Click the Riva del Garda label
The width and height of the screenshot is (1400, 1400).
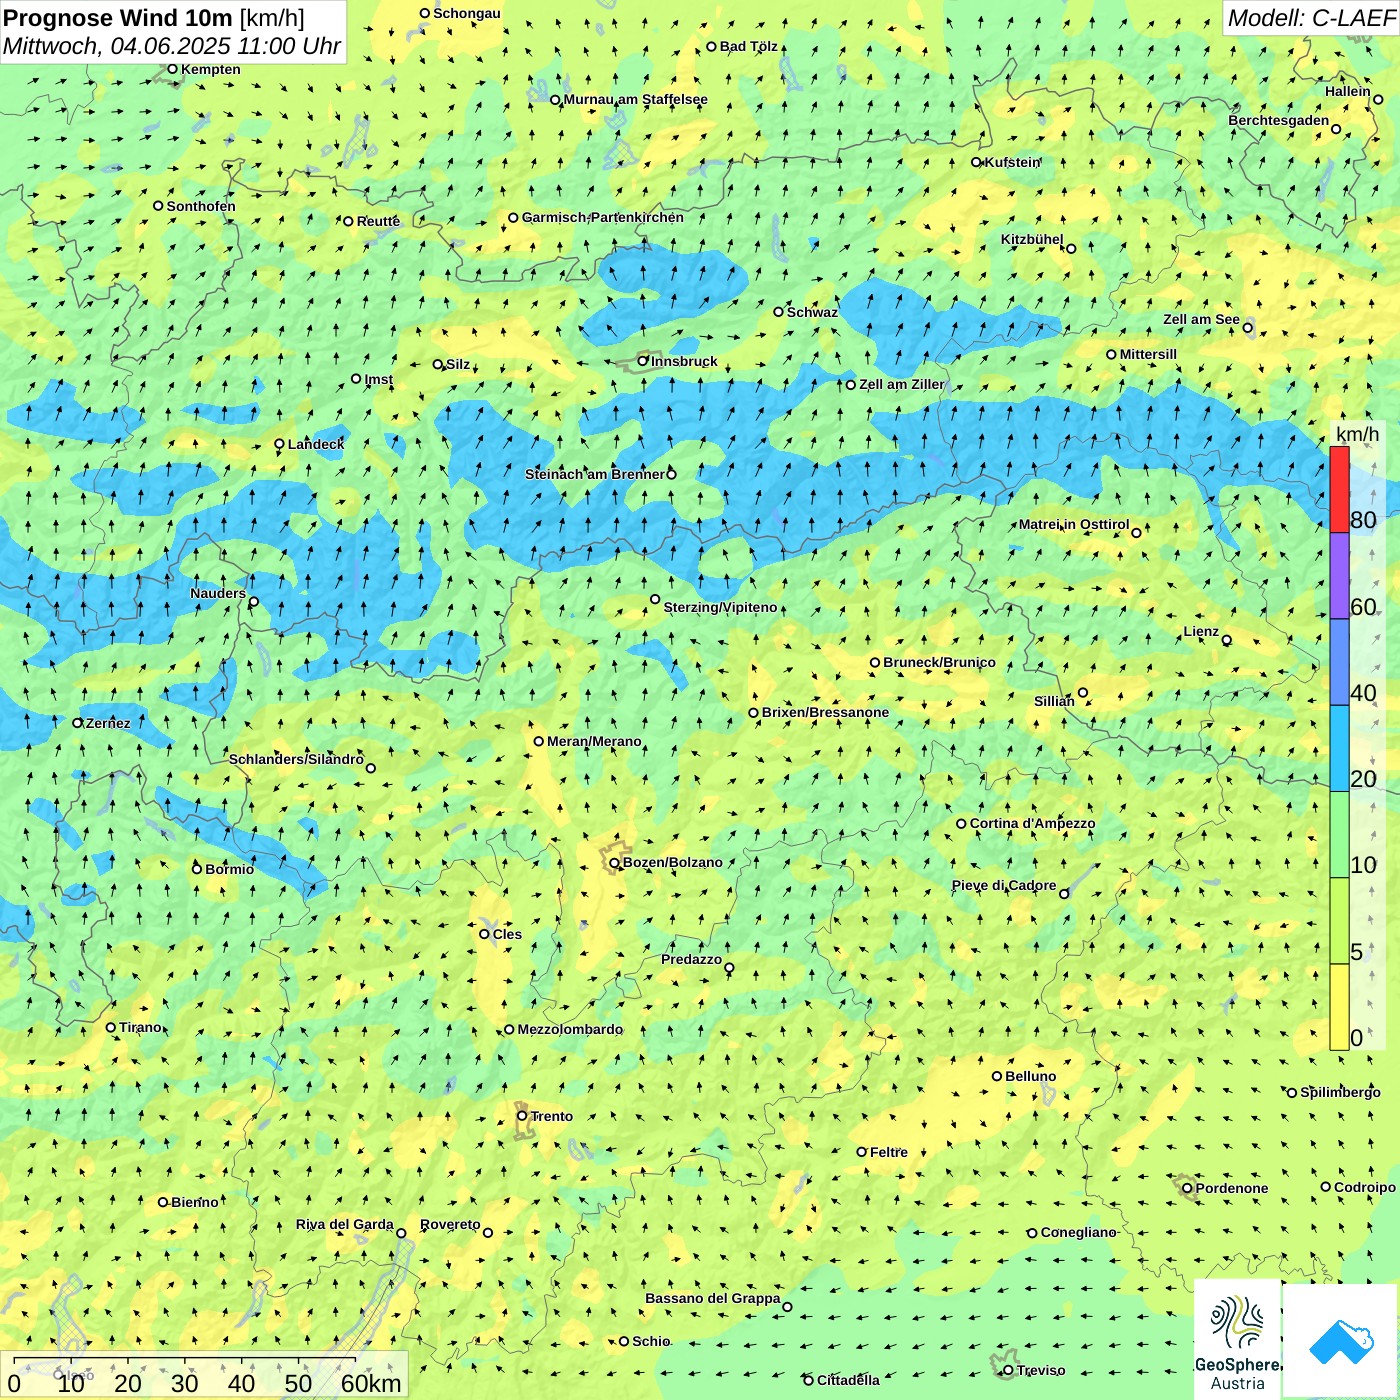pyautogui.click(x=344, y=1224)
